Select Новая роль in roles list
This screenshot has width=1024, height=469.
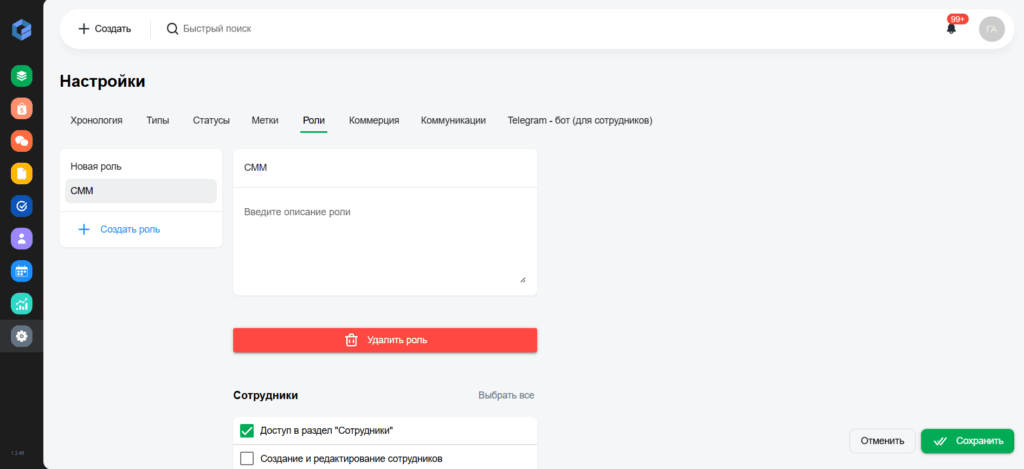tap(140, 167)
